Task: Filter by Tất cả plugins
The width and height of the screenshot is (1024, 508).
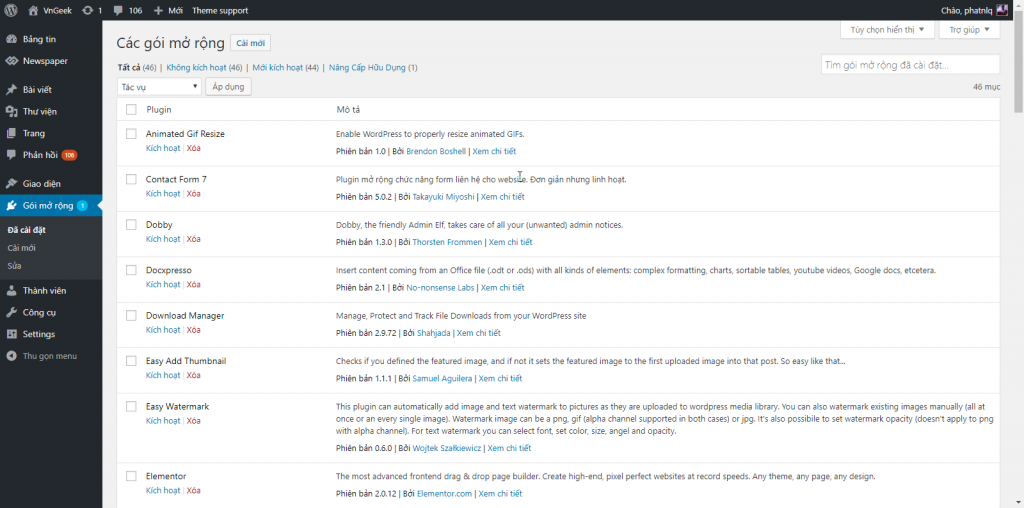Action: pos(129,67)
